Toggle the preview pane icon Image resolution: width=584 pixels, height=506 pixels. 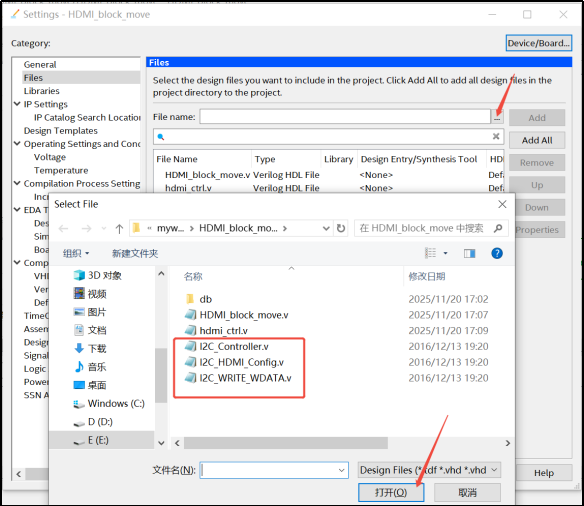[469, 254]
